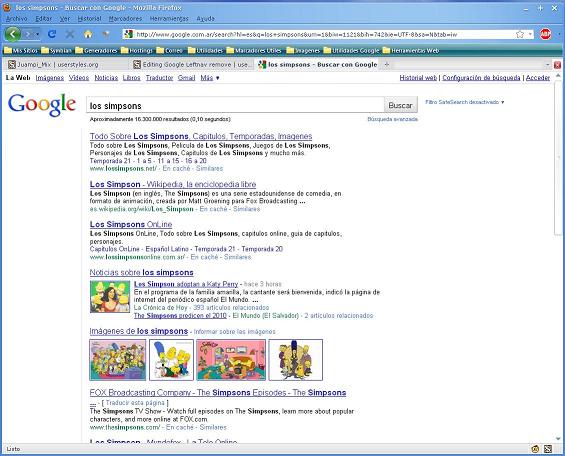This screenshot has width=565, height=456.
Task: Open the Archivo menu
Action: coord(17,18)
